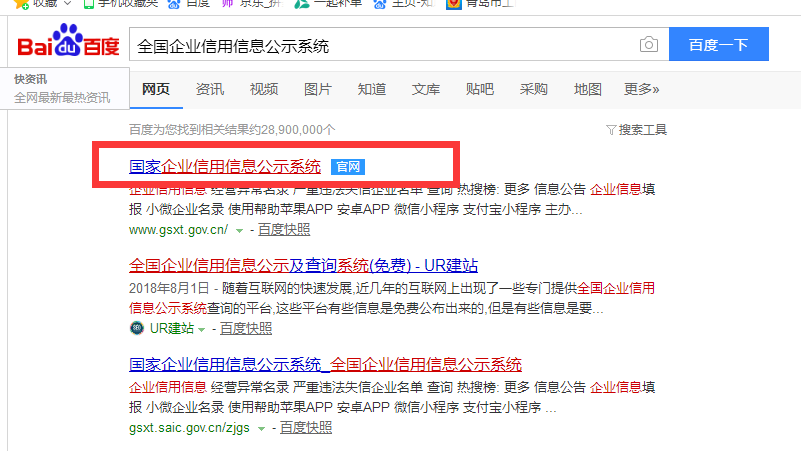Open the 知道 tab
Viewport: 801px width, 451px height.
[x=372, y=89]
